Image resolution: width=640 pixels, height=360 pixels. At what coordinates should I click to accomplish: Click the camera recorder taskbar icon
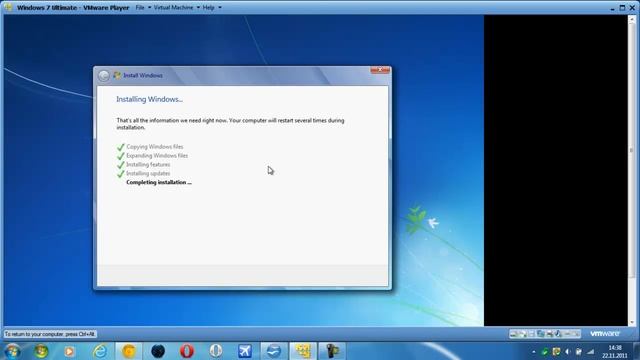[332, 351]
